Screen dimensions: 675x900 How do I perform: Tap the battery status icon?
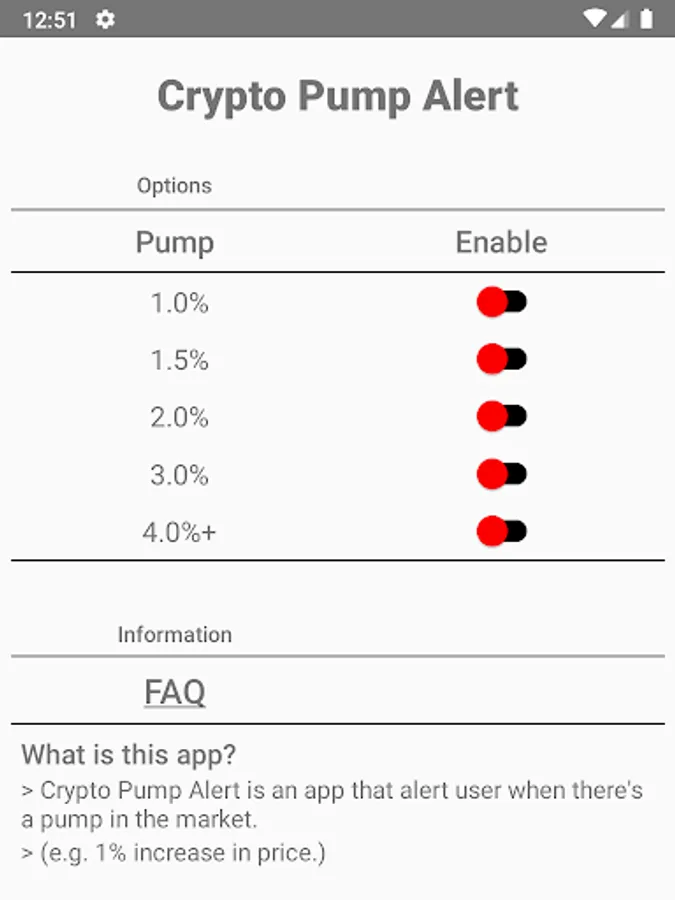647,19
